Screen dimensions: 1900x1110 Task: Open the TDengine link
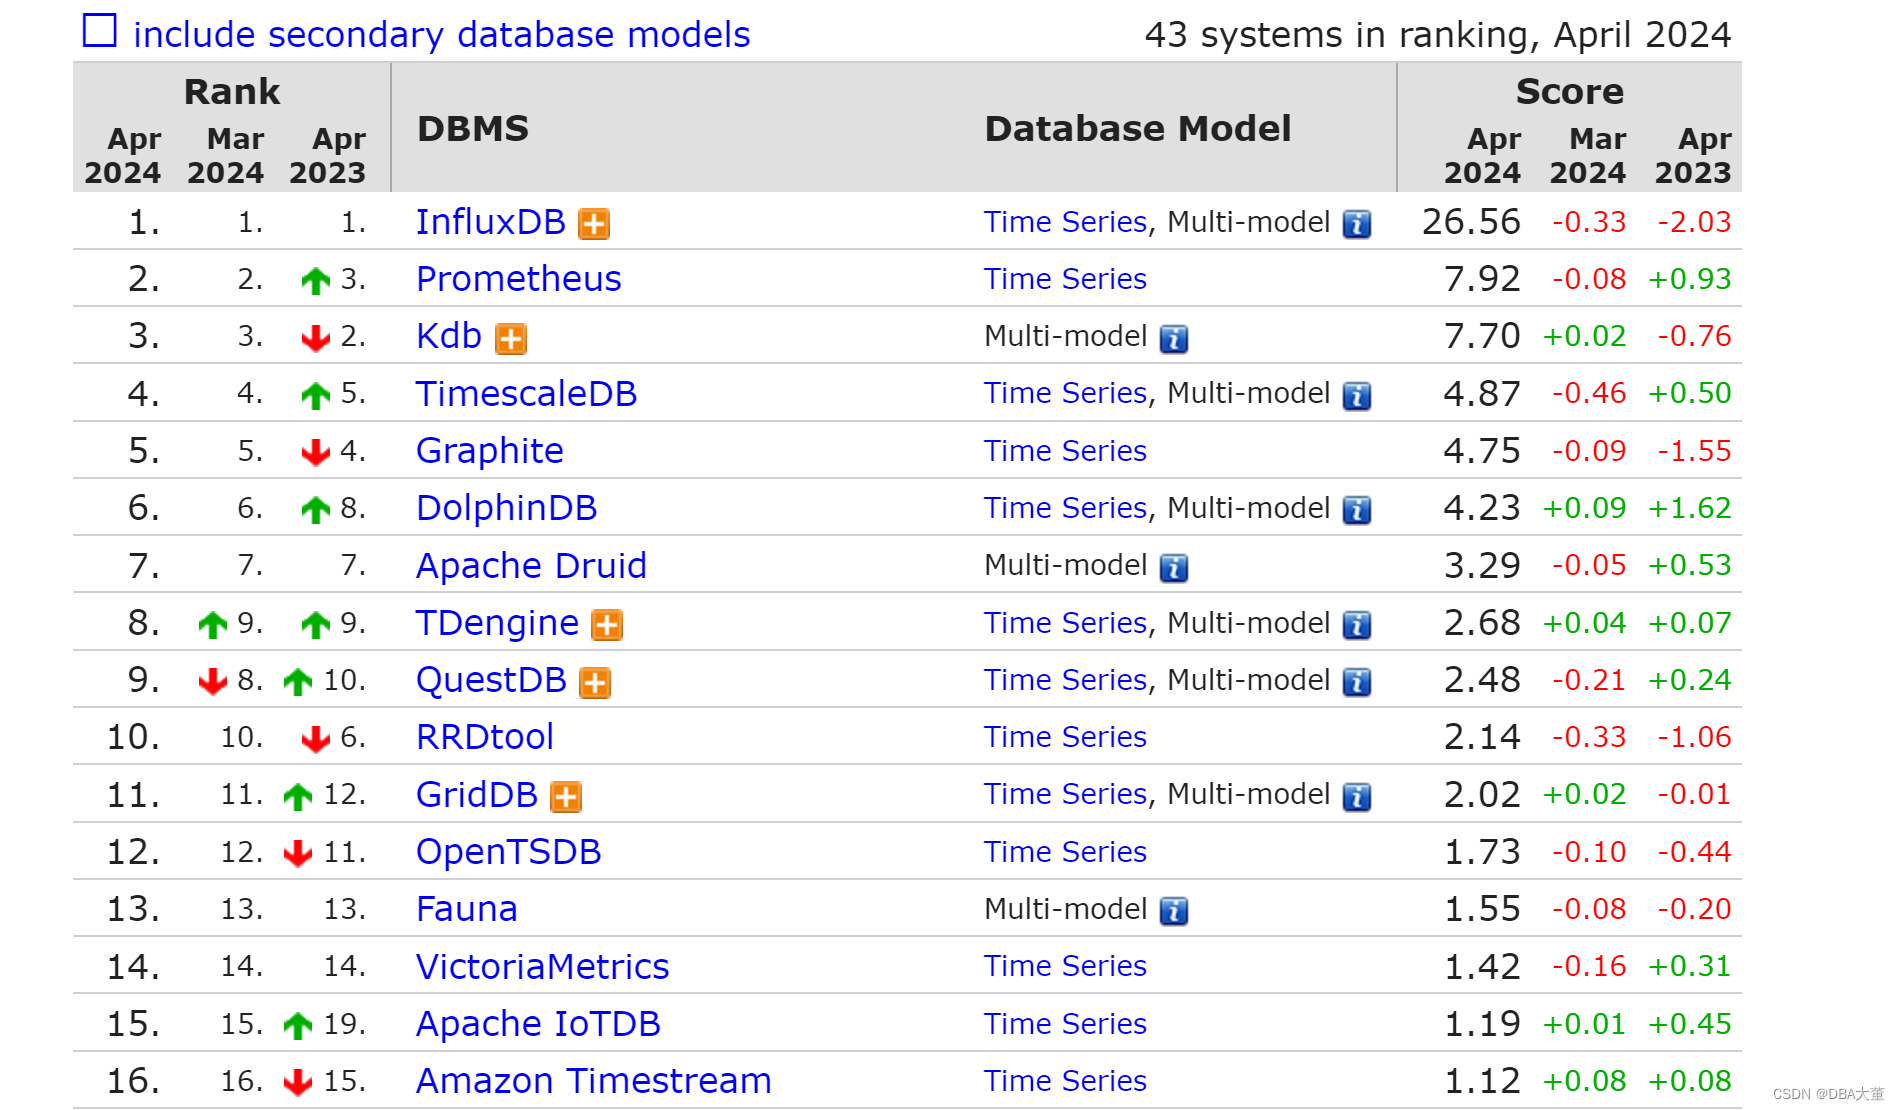pyautogui.click(x=498, y=623)
